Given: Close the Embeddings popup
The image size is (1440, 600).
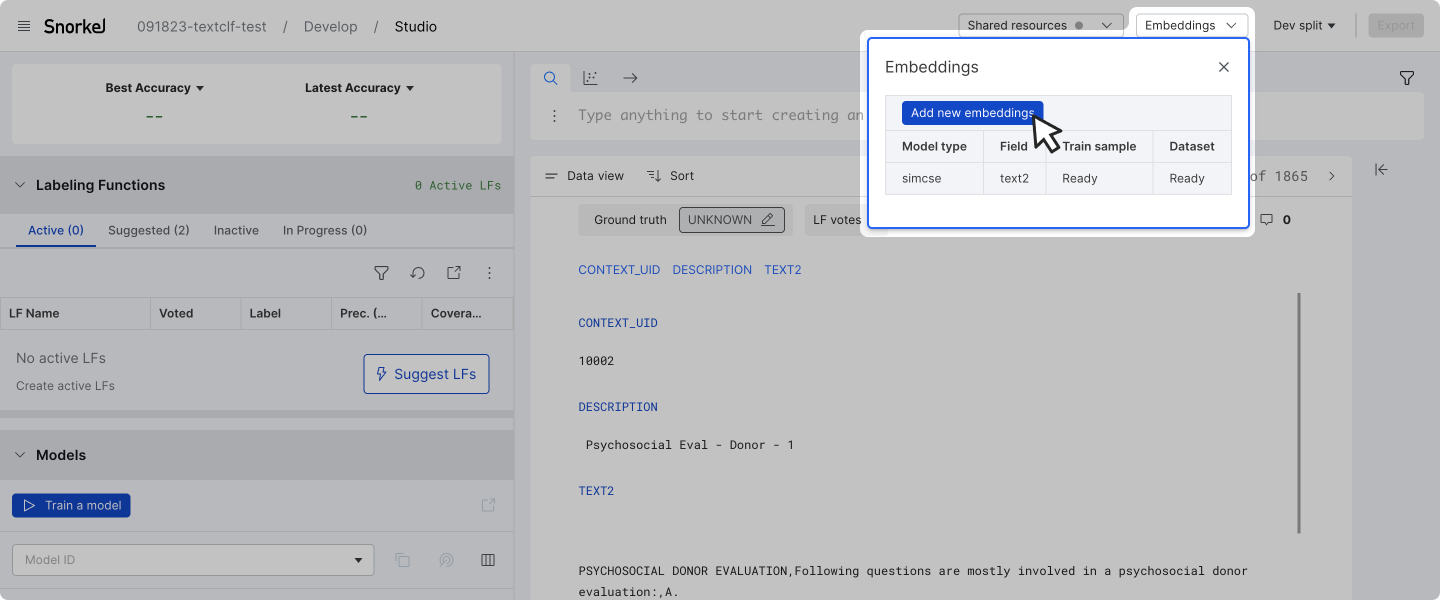Looking at the screenshot, I should tap(1224, 67).
